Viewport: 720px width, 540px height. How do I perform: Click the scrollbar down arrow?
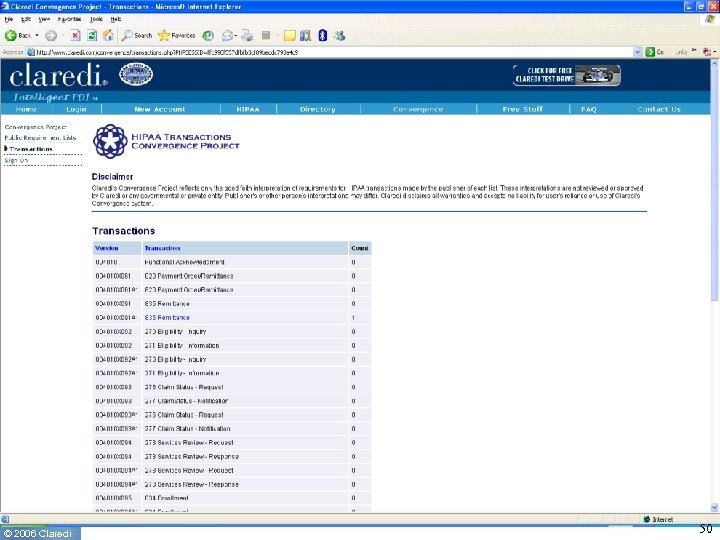tap(714, 508)
